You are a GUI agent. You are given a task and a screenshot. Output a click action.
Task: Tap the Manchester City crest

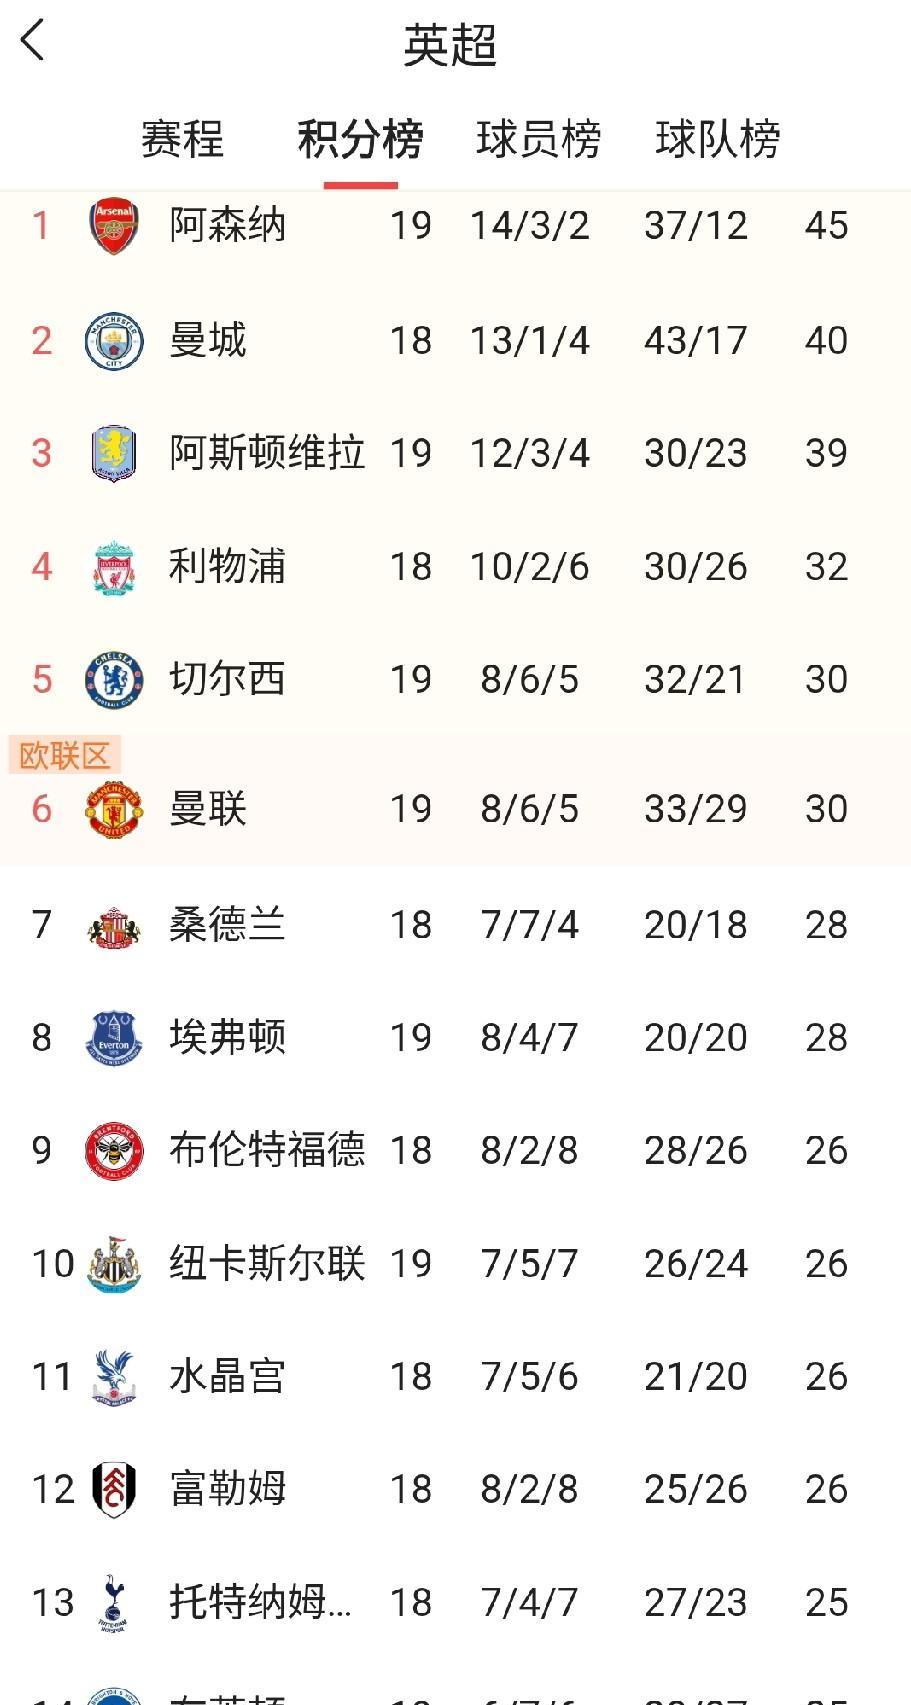tap(114, 341)
